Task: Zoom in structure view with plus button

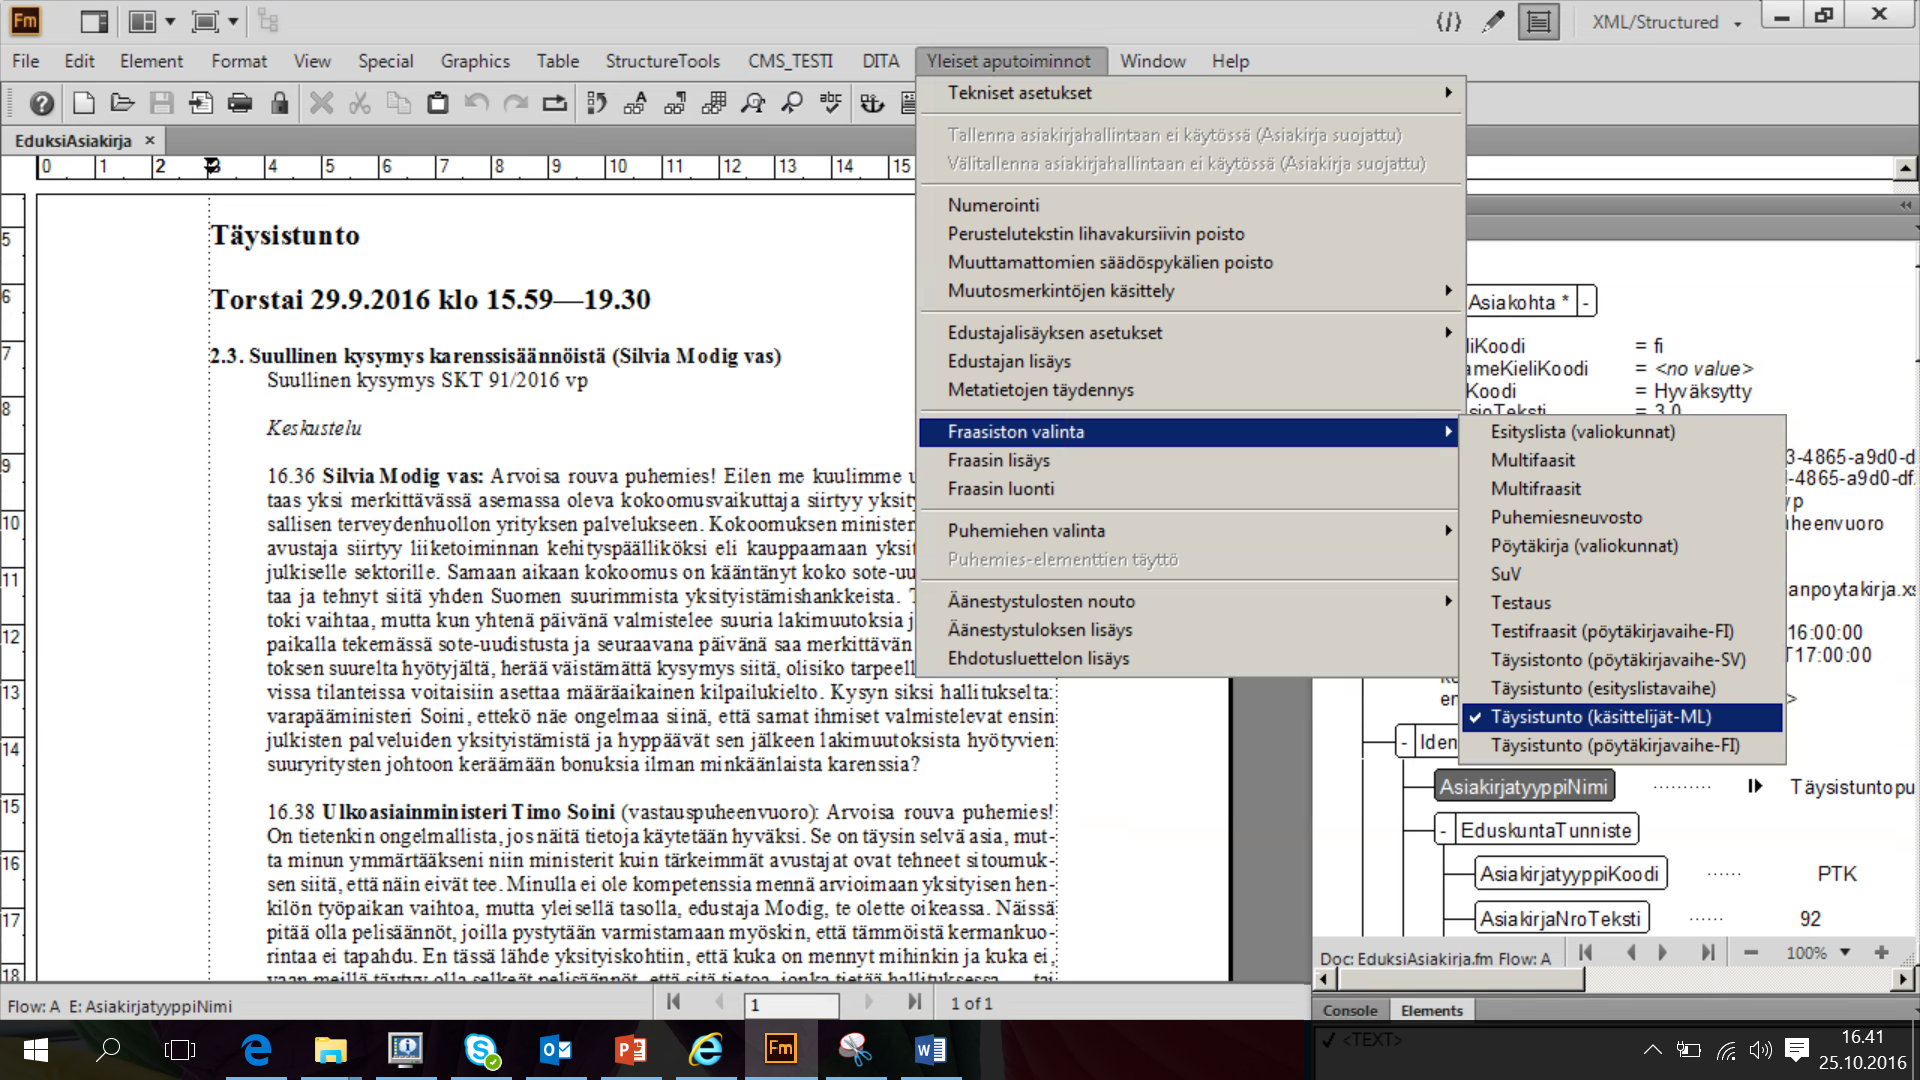Action: 1881,953
